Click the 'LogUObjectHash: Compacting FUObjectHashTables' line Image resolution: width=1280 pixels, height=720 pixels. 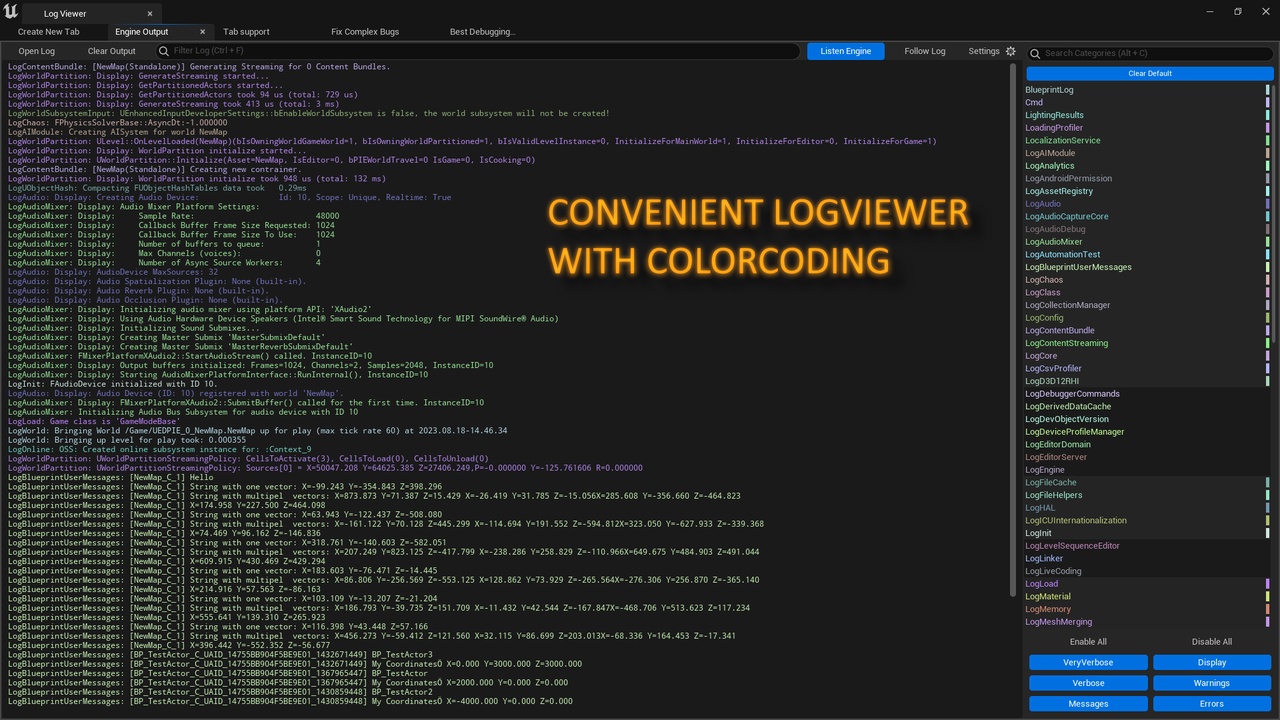157,188
